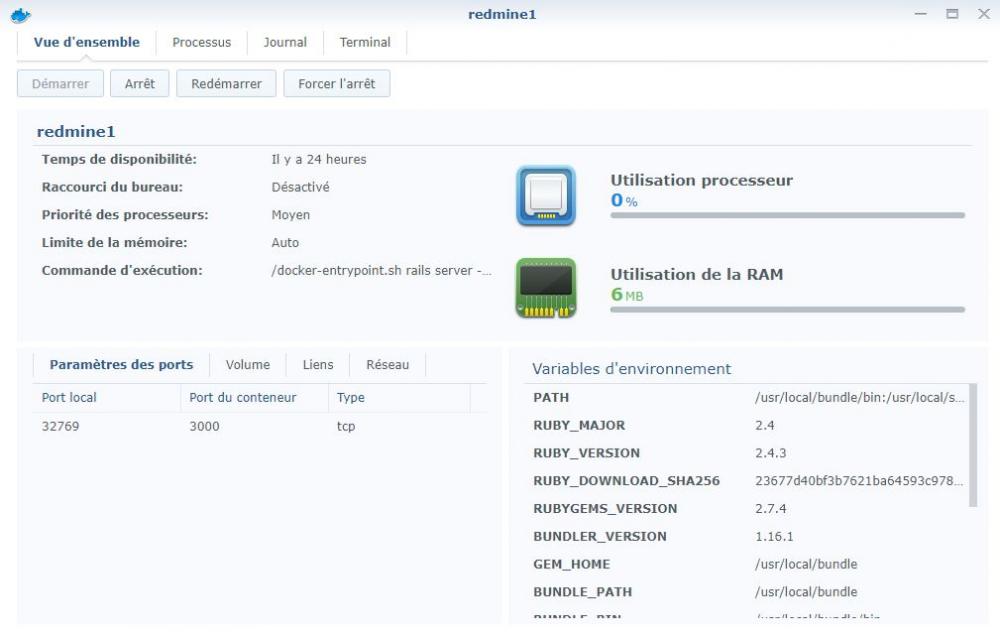This screenshot has height=638, width=1000.
Task: Minimize the redmine1 window
Action: point(921,14)
